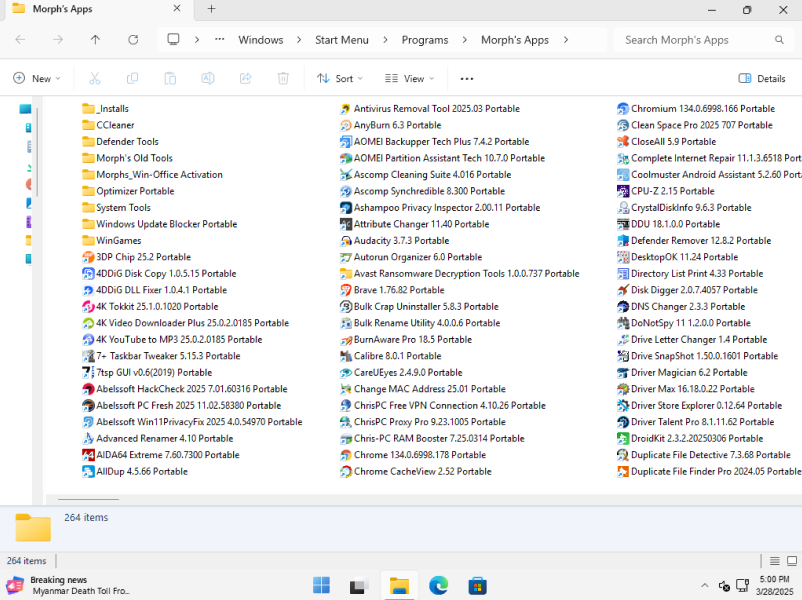Click the Forward navigation arrow

pos(58,39)
